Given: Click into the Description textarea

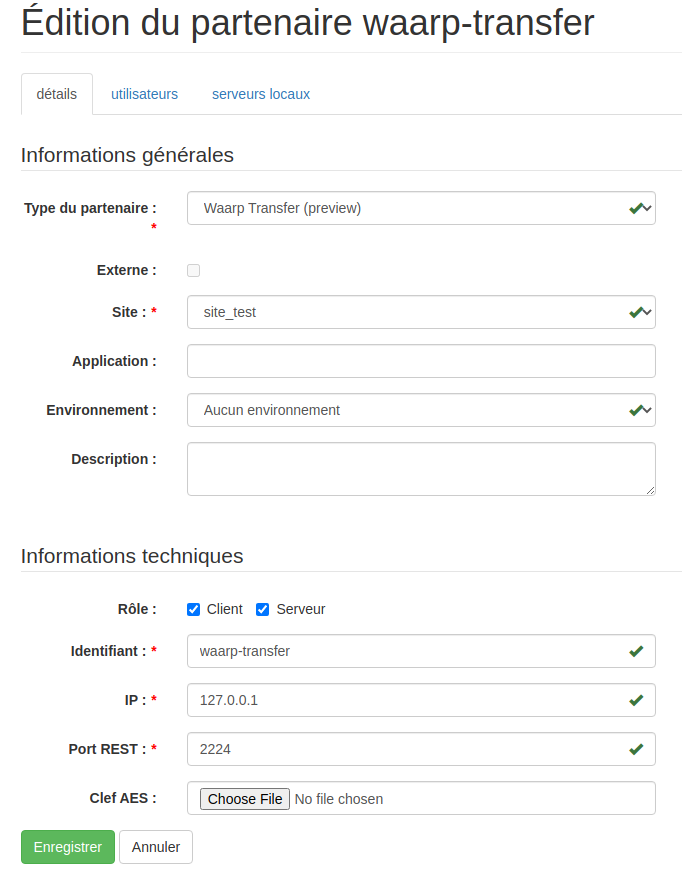Looking at the screenshot, I should 421,469.
